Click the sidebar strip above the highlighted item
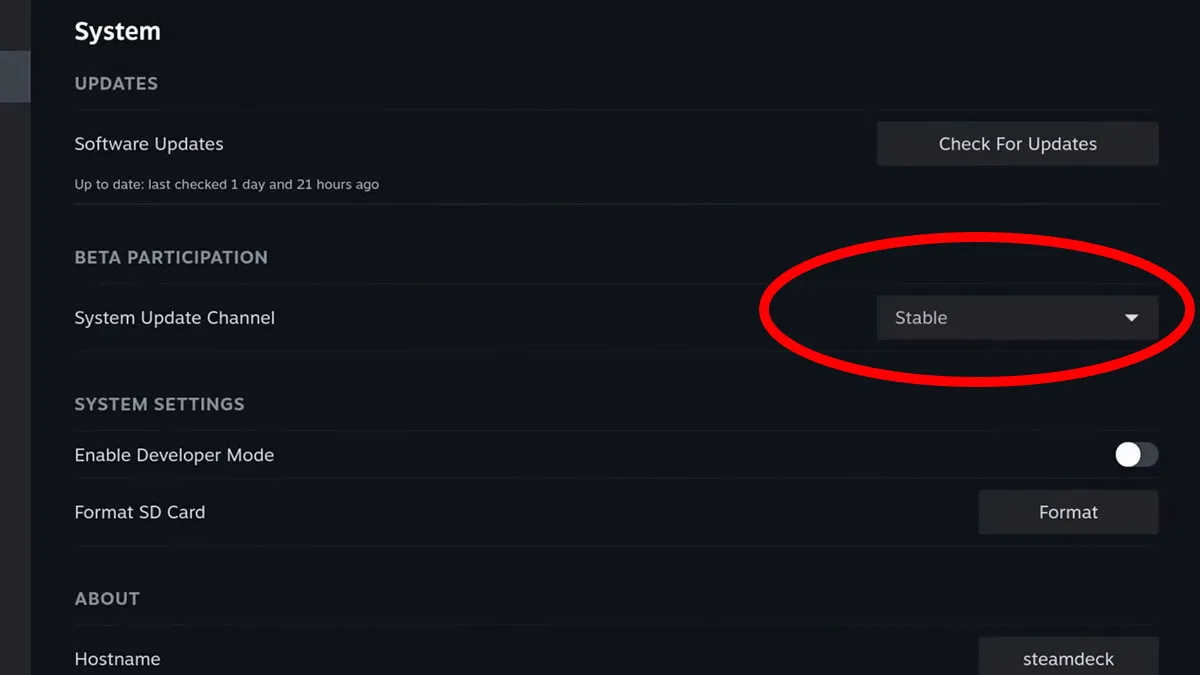Image resolution: width=1200 pixels, height=675 pixels. (x=14, y=24)
